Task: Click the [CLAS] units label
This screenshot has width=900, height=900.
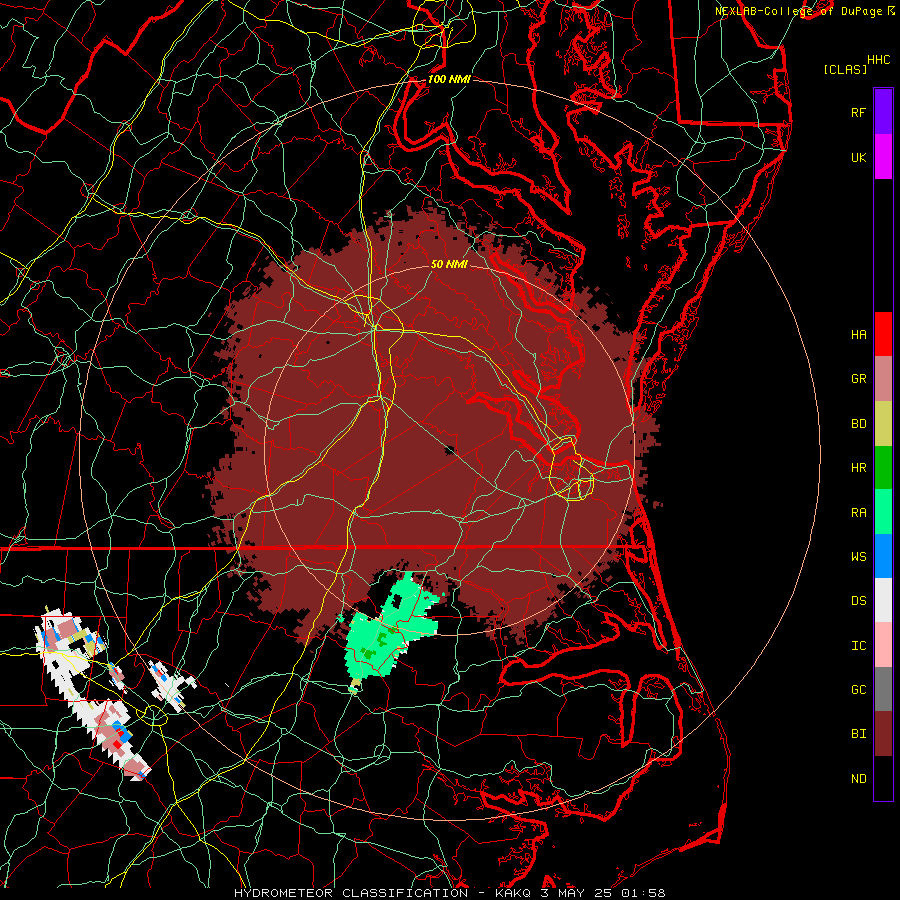Action: tap(845, 69)
